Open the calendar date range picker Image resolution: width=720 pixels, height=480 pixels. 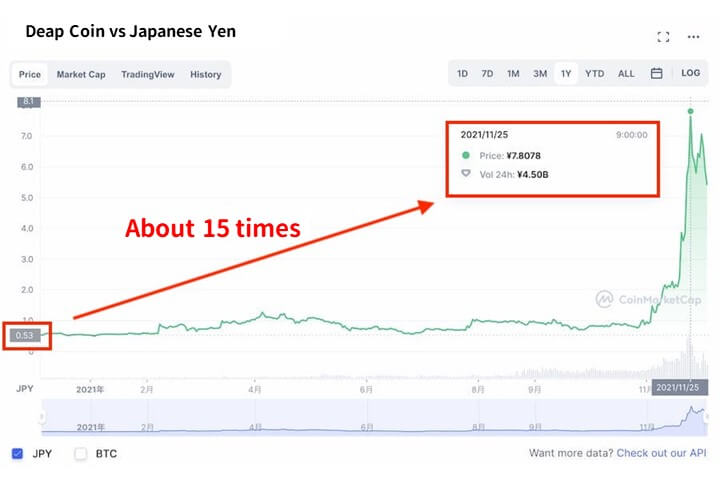tap(657, 74)
